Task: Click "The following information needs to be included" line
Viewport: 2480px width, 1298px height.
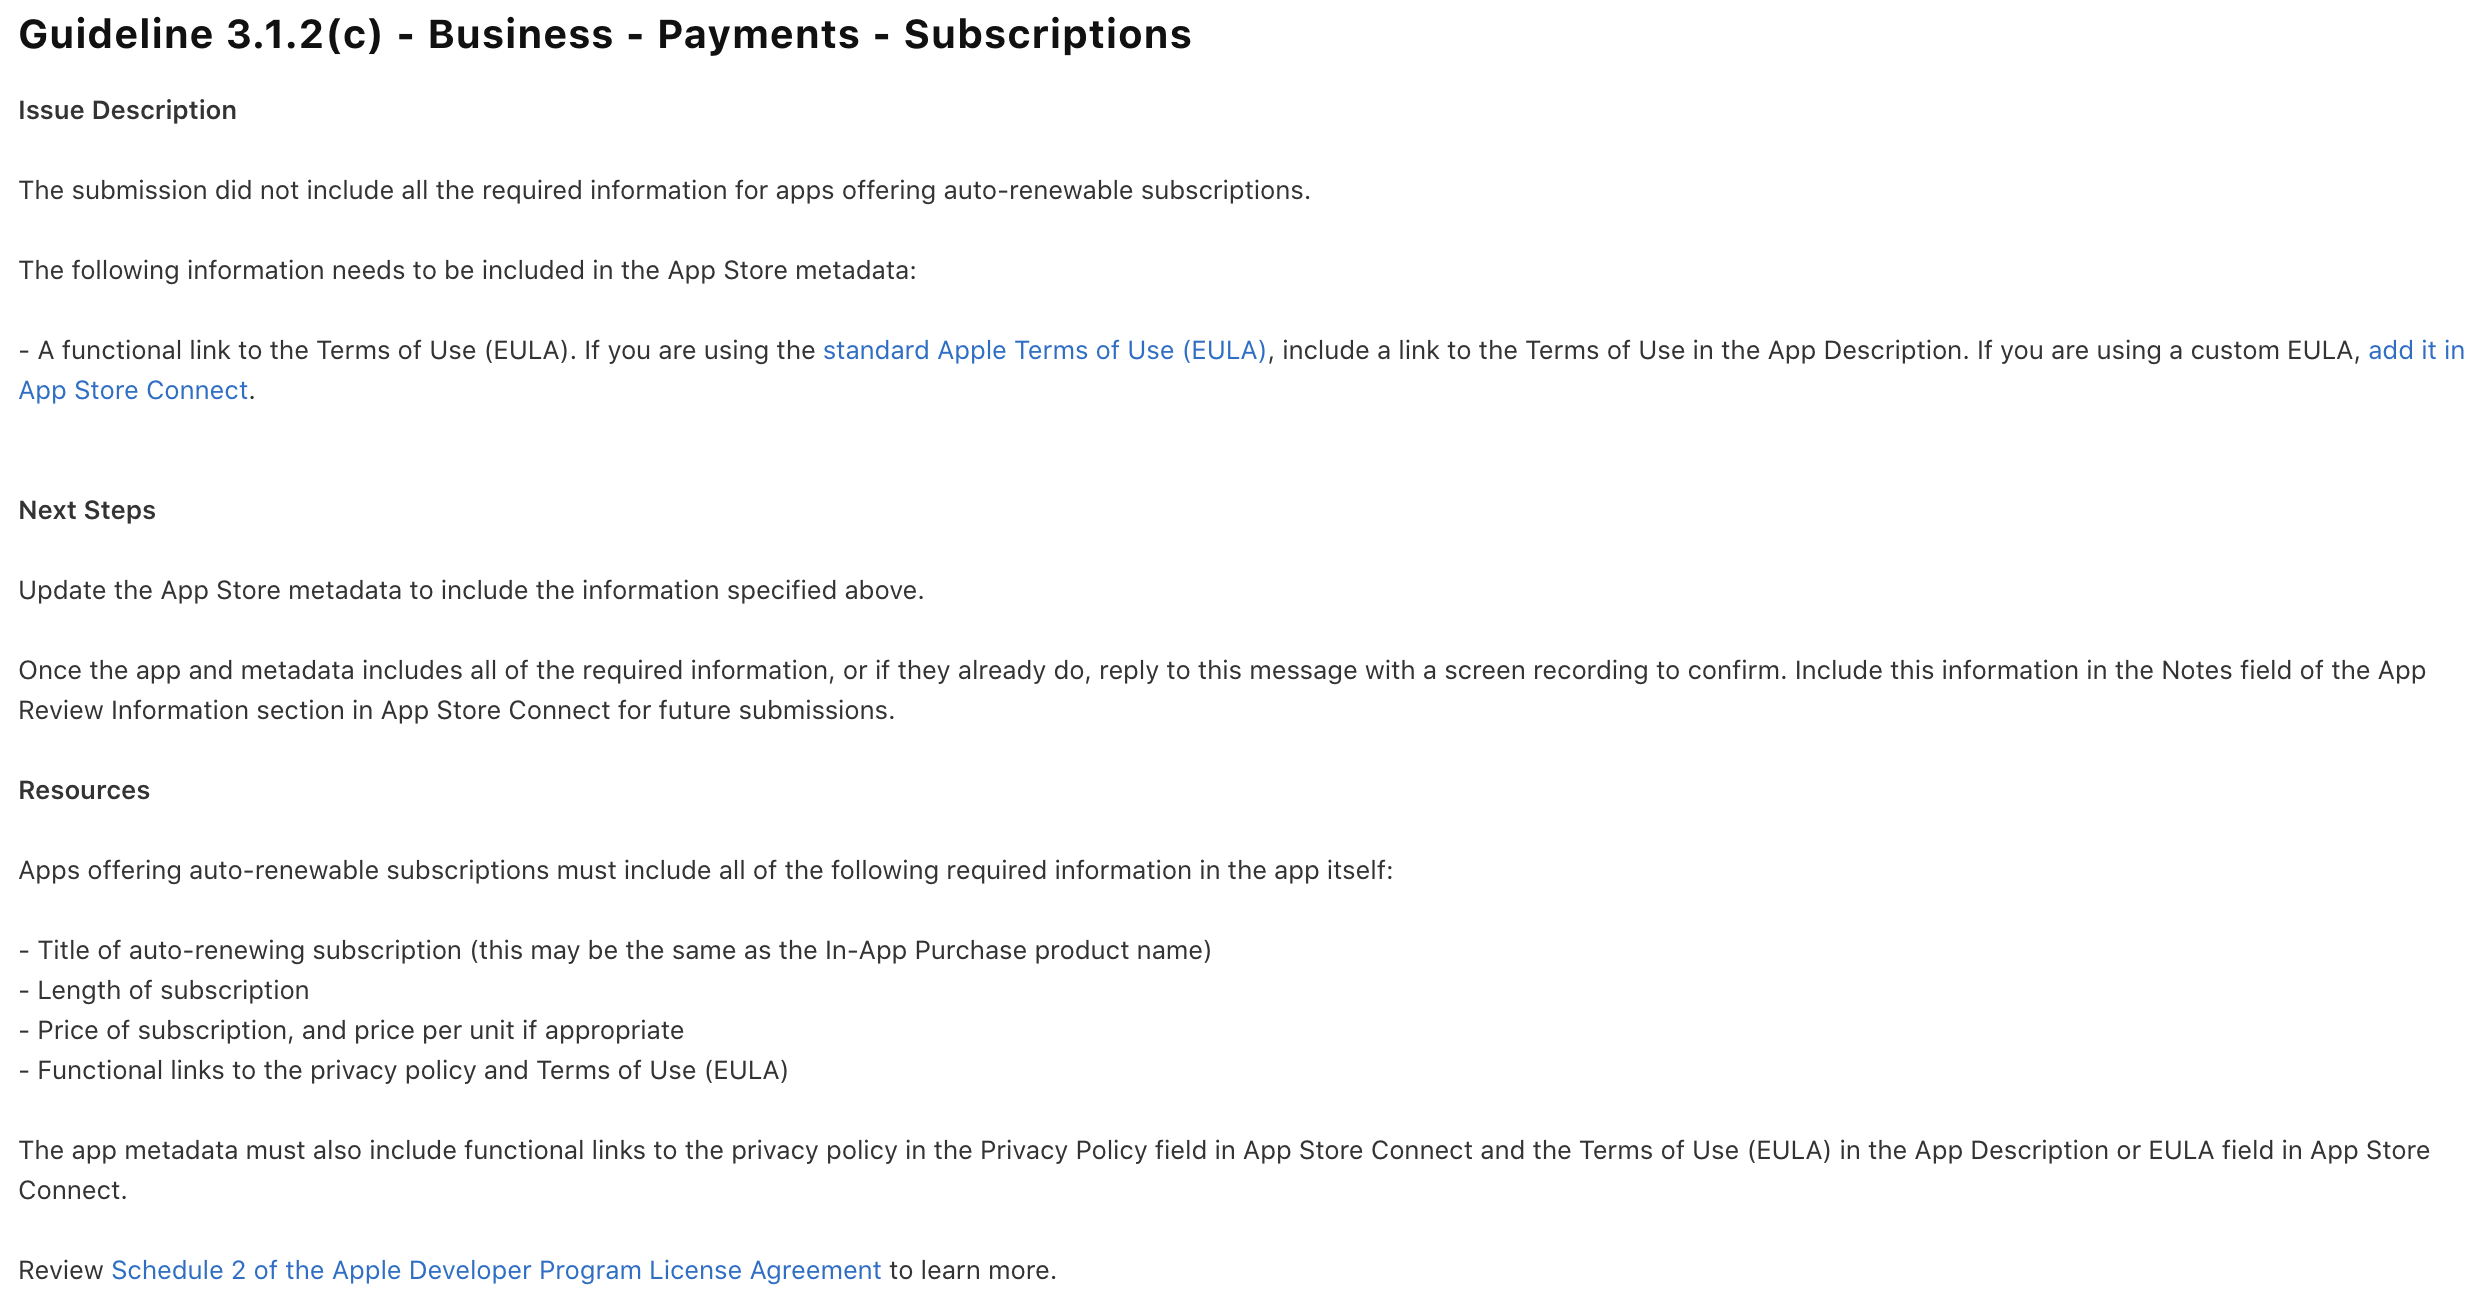Action: coord(467,271)
